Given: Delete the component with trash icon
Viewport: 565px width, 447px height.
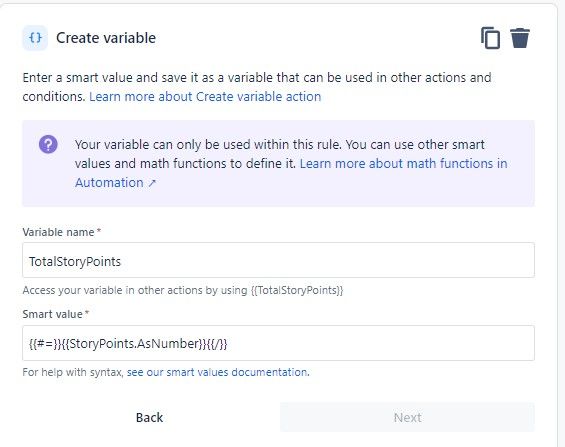Looking at the screenshot, I should (x=520, y=38).
